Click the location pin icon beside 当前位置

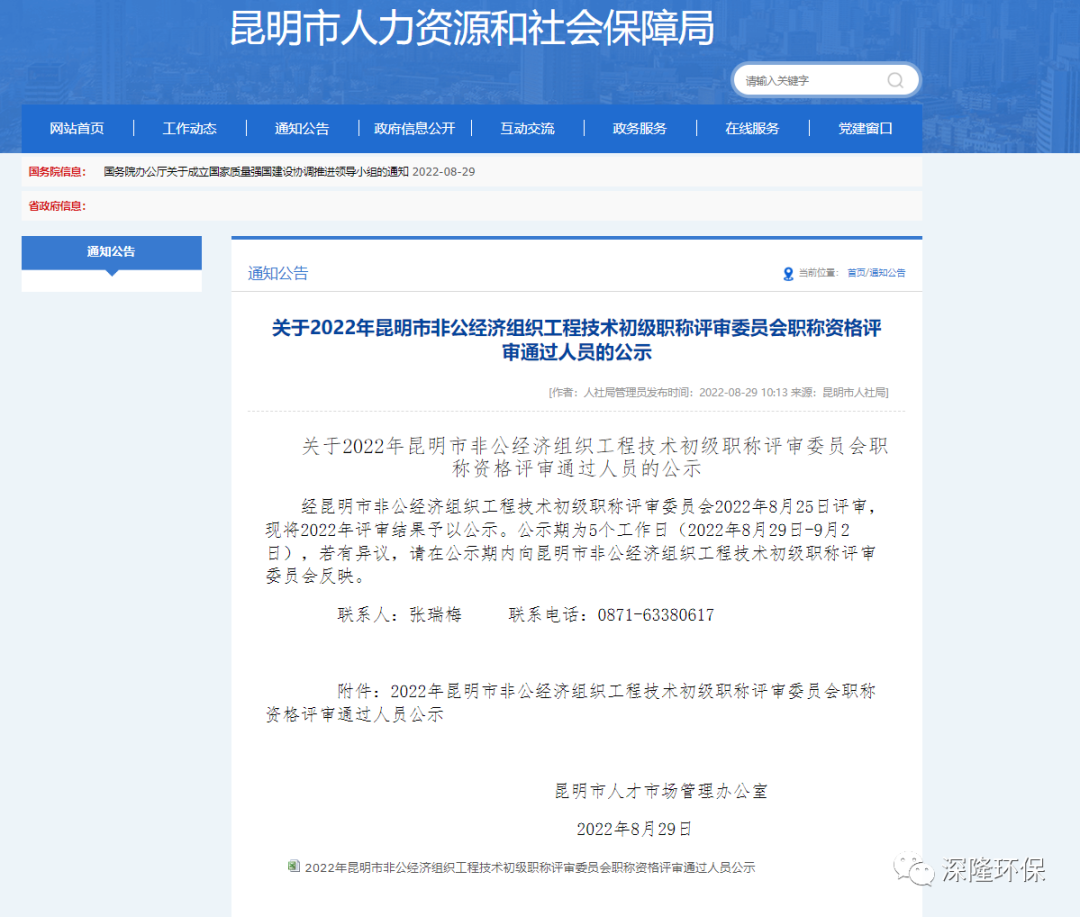point(788,273)
